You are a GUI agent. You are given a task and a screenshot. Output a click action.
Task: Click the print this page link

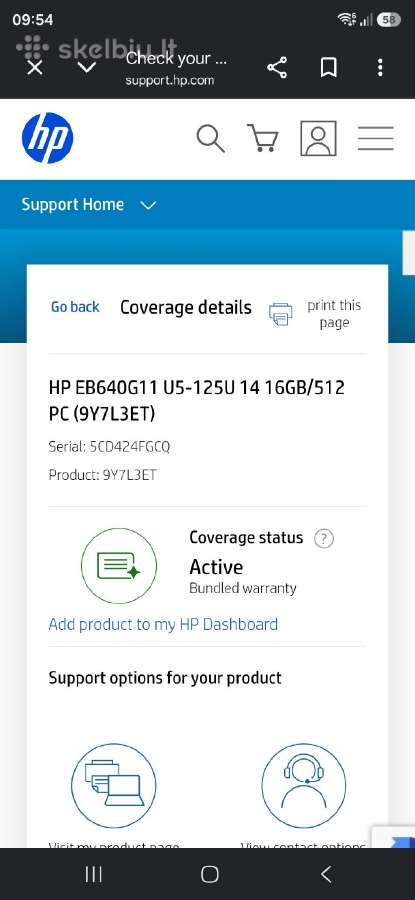coord(334,313)
